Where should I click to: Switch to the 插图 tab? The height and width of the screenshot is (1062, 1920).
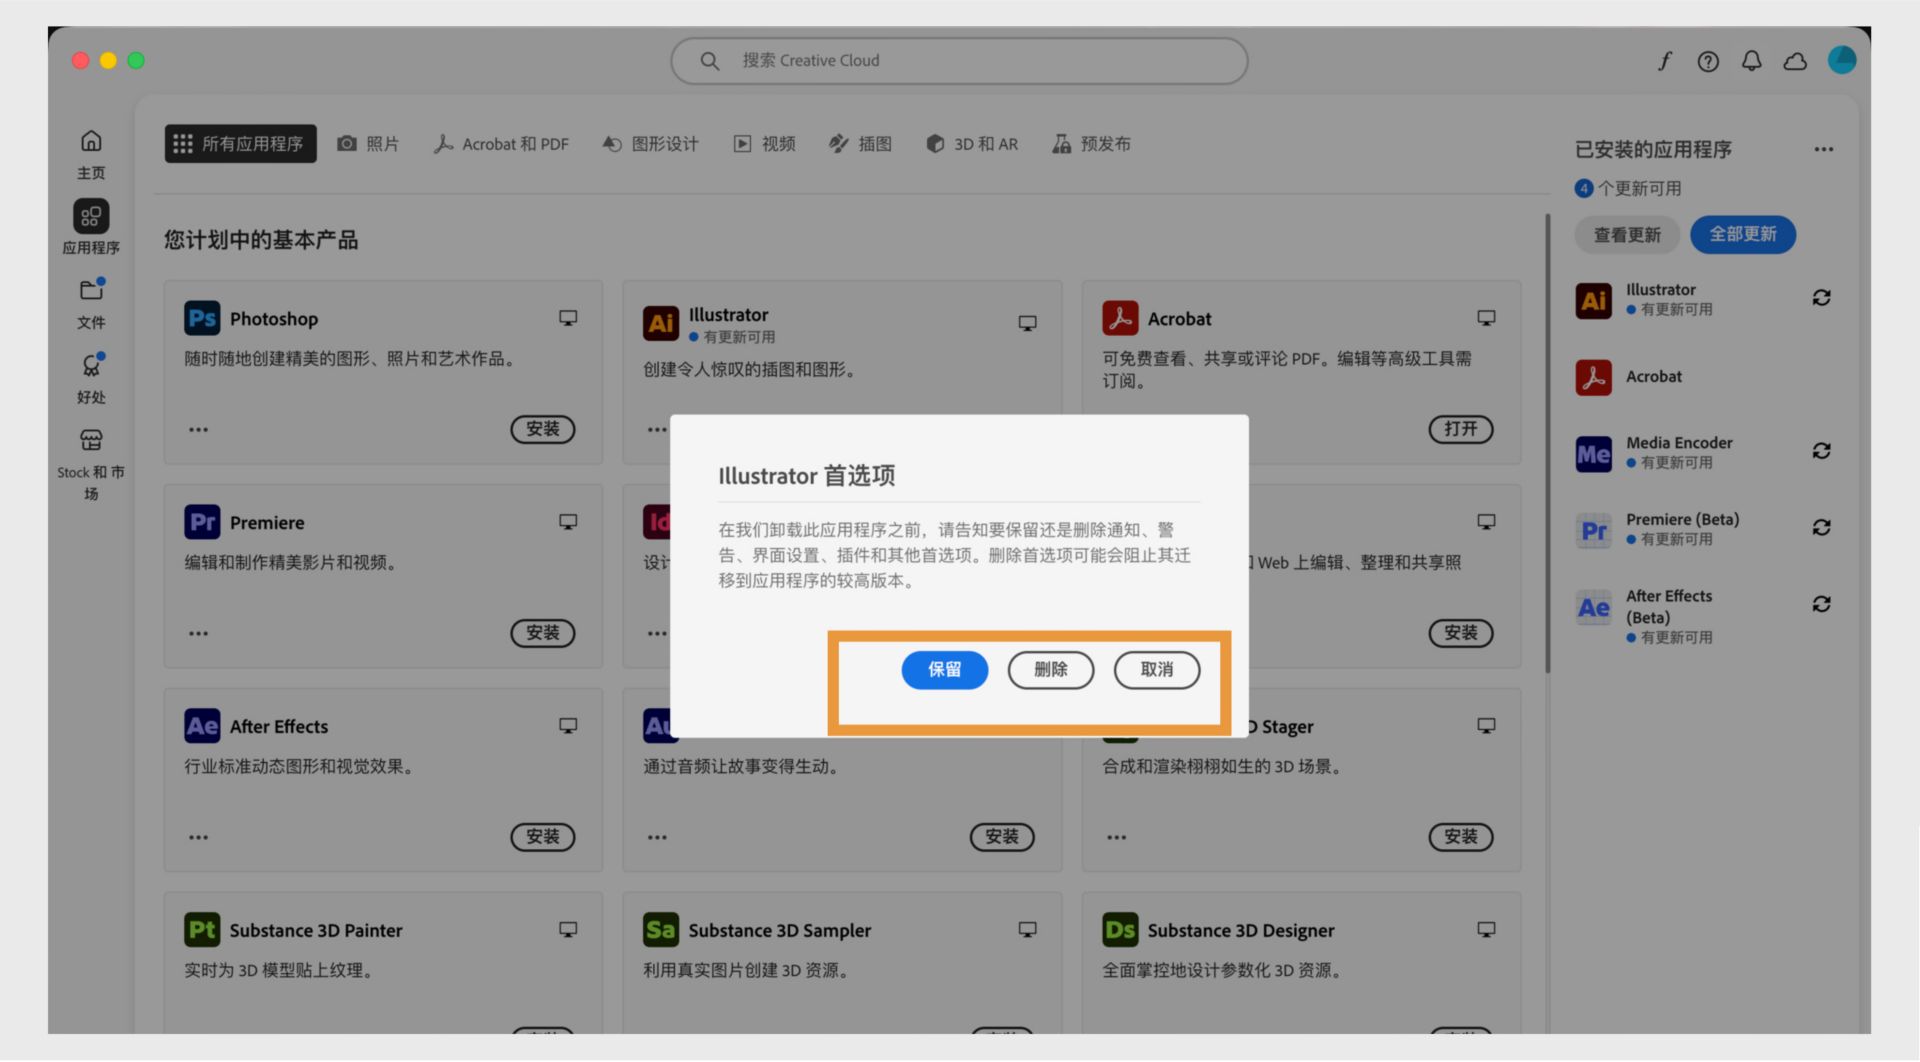(x=860, y=144)
